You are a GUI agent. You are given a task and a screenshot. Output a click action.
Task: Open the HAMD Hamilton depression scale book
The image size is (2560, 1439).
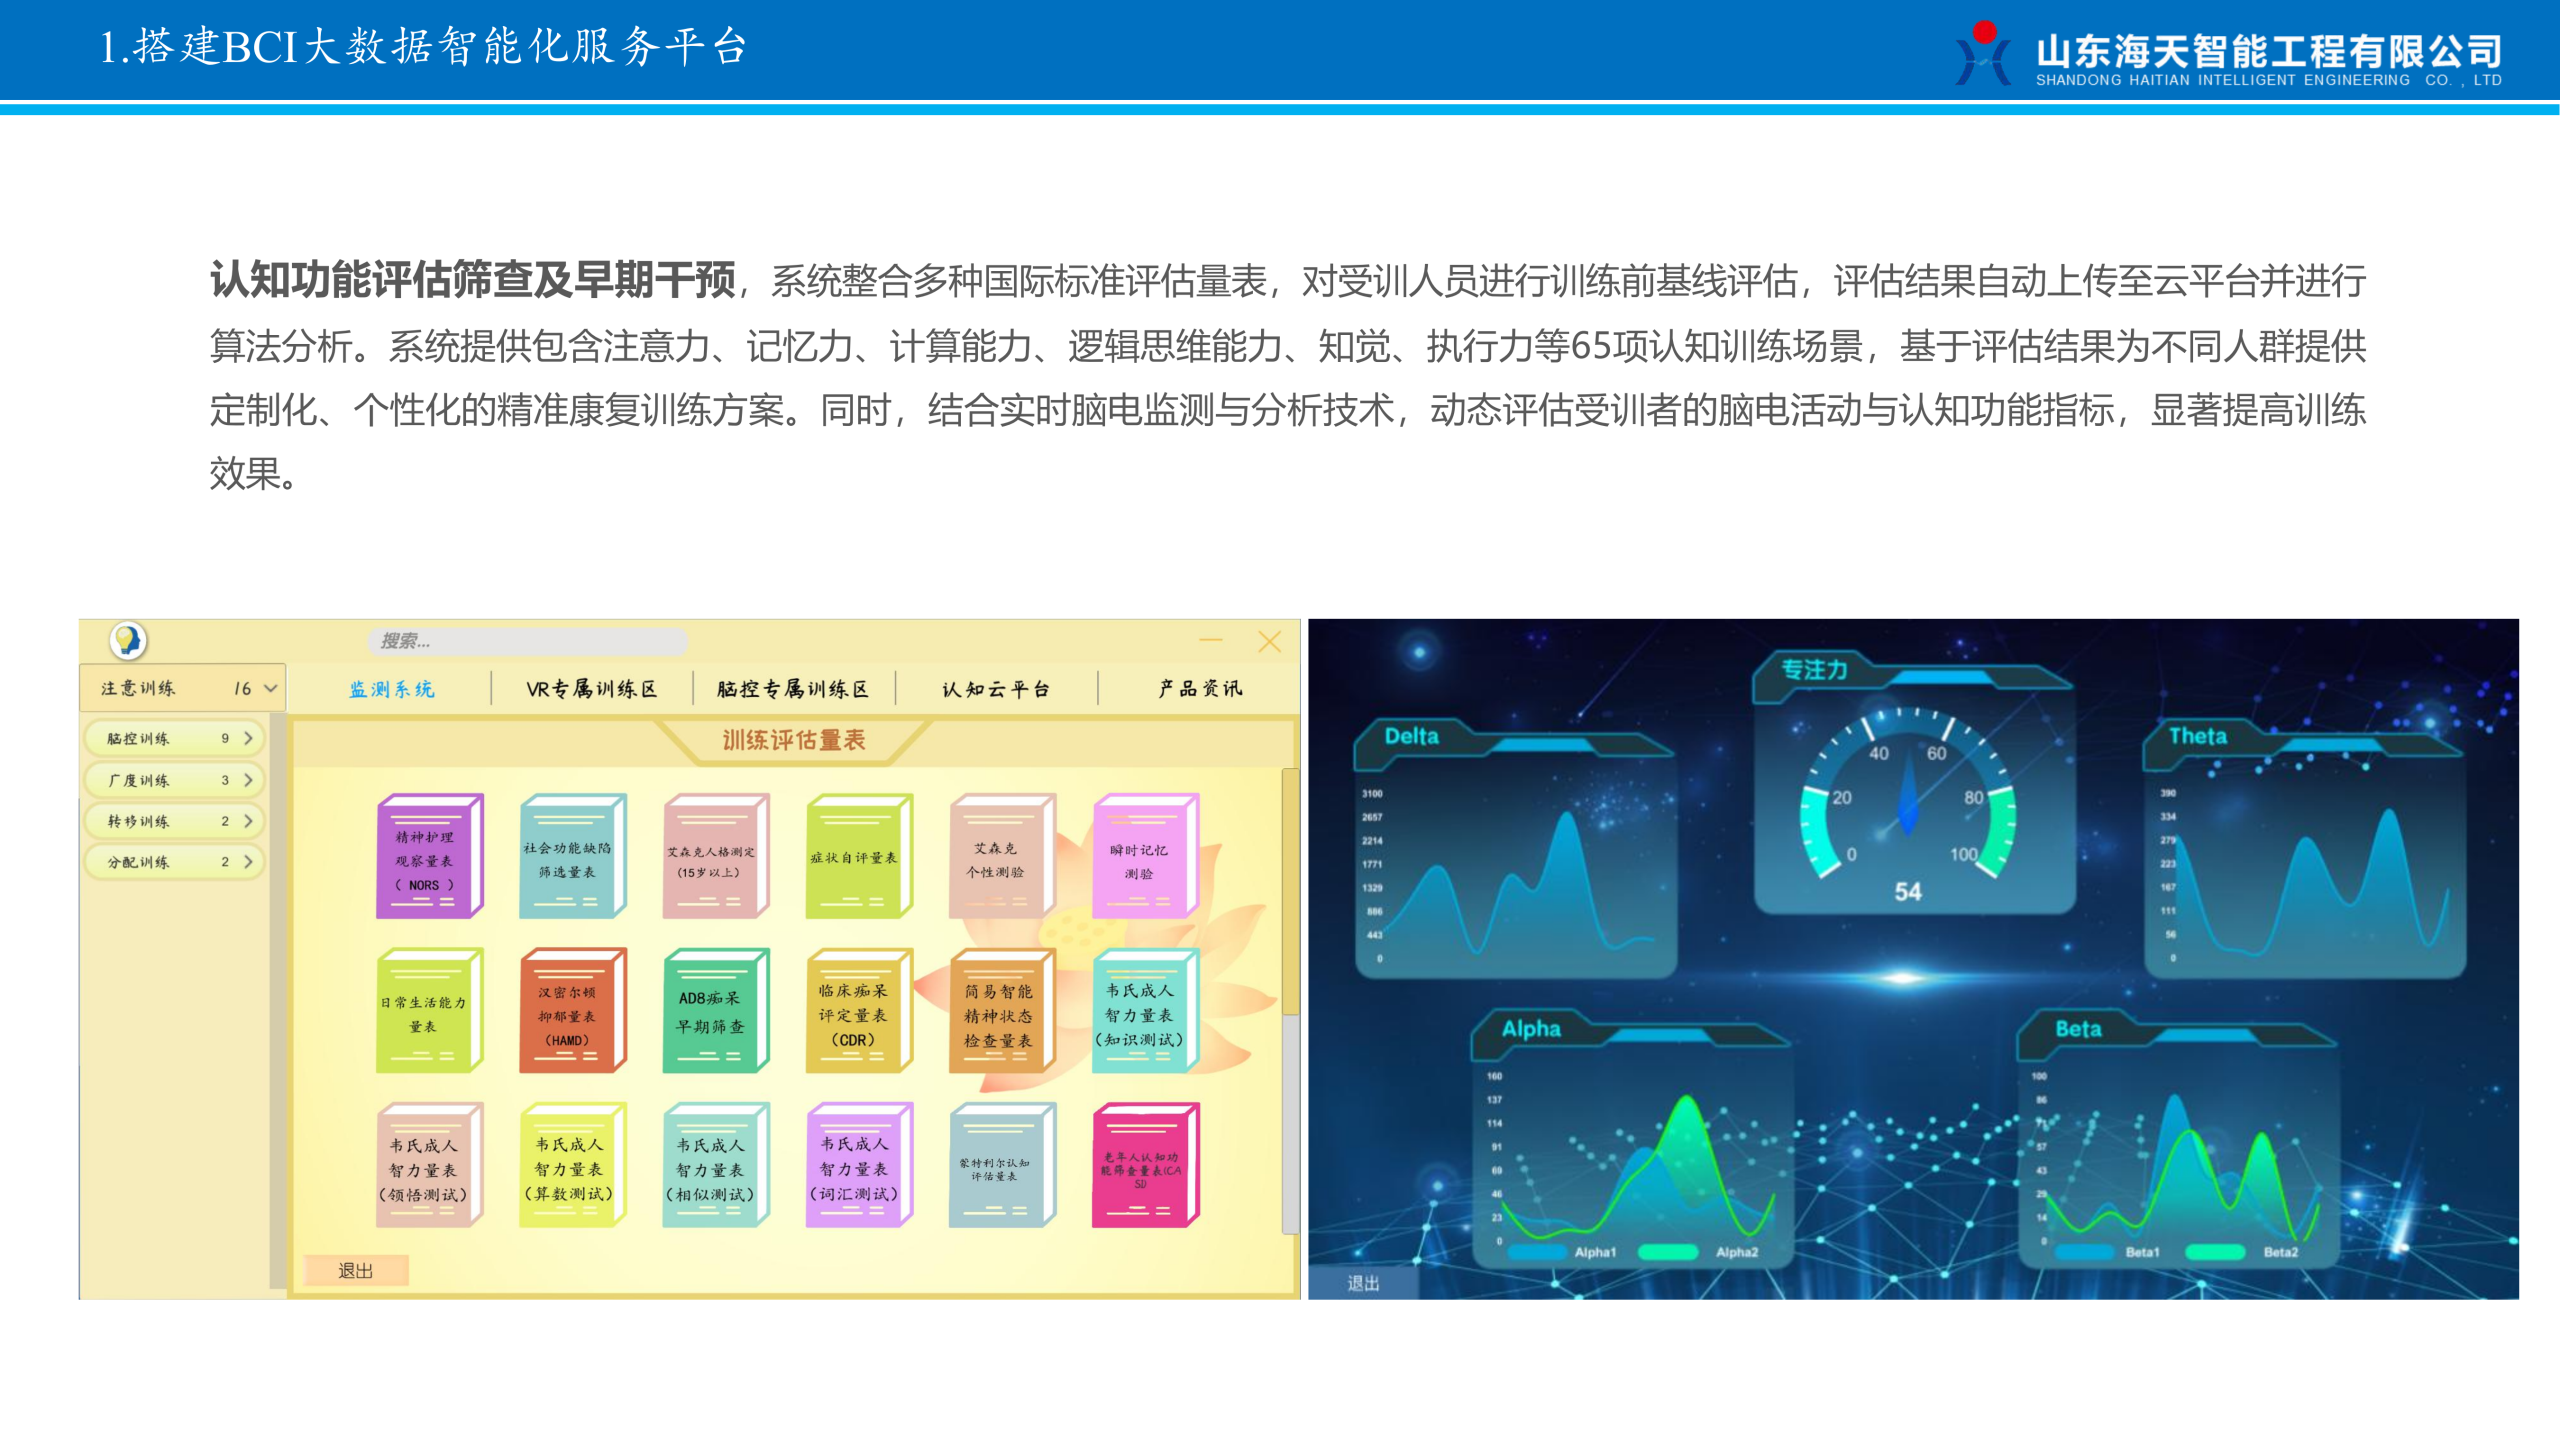click(570, 1013)
